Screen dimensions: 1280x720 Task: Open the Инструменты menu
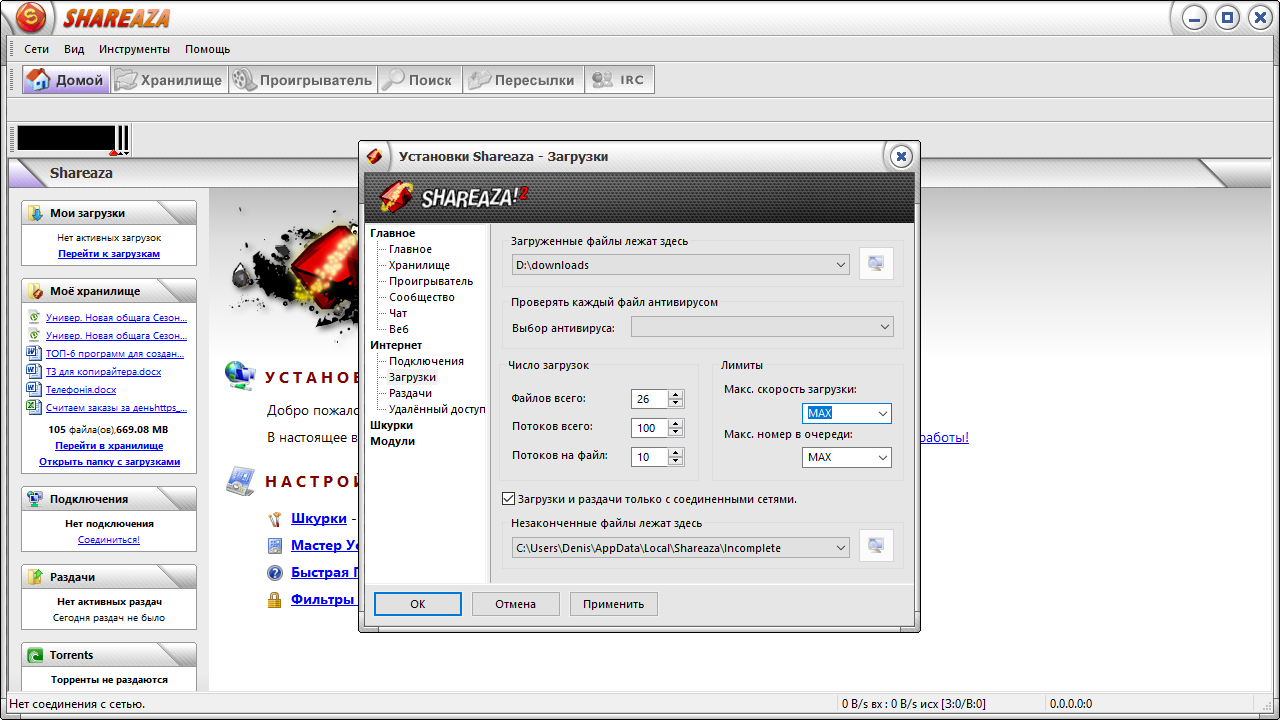click(x=135, y=49)
